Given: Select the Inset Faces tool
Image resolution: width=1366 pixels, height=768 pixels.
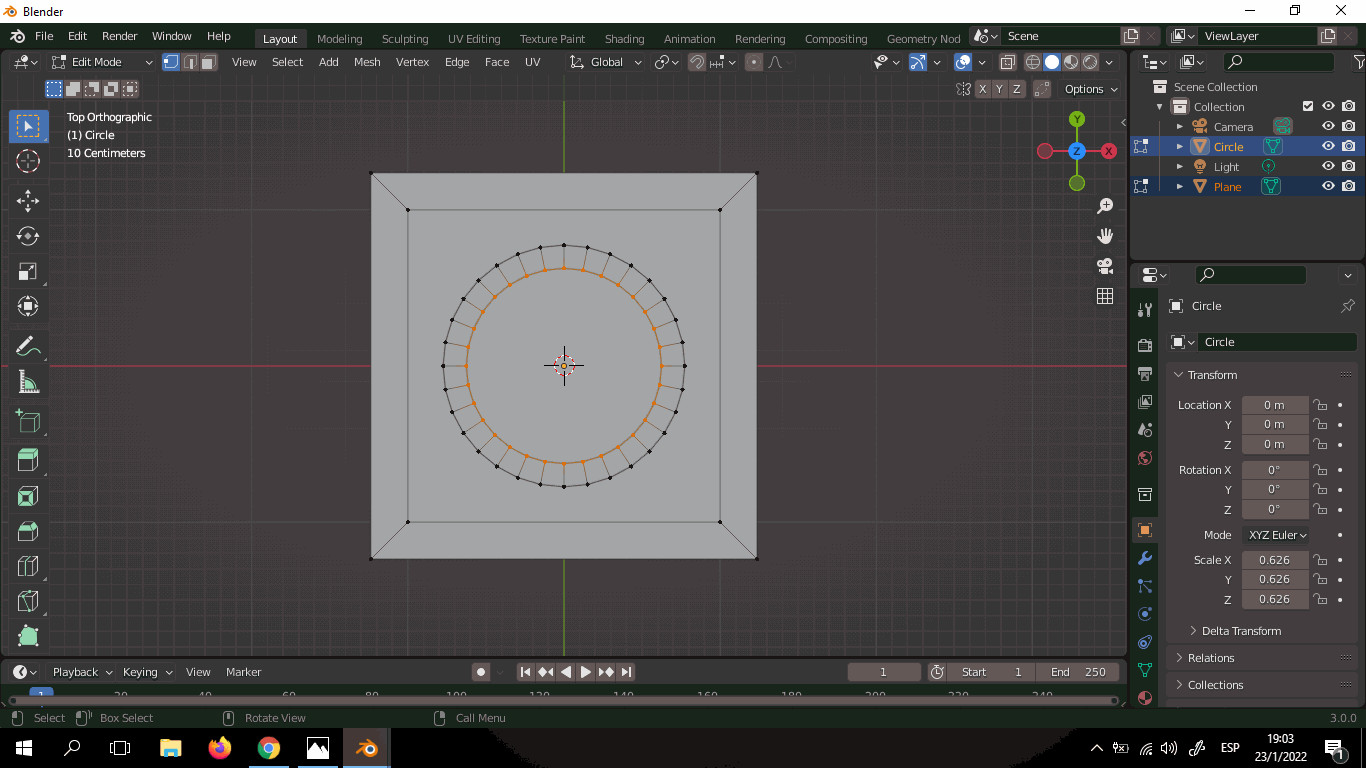Looking at the screenshot, I should pos(28,496).
